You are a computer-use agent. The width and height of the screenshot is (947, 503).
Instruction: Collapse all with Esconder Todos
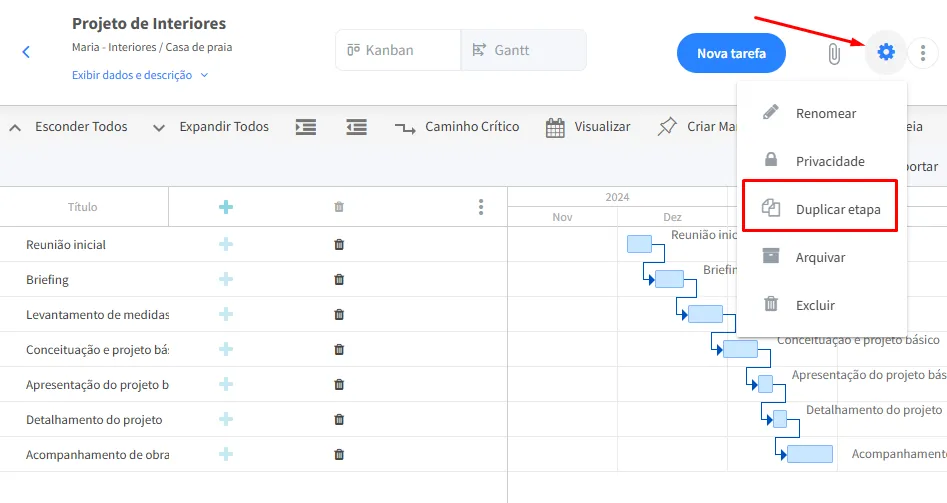70,127
